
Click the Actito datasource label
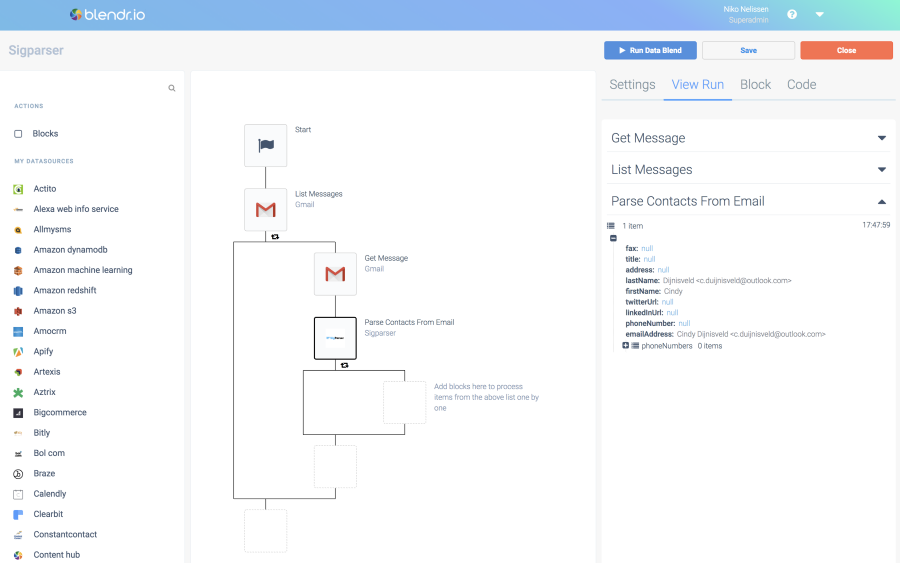coord(45,189)
